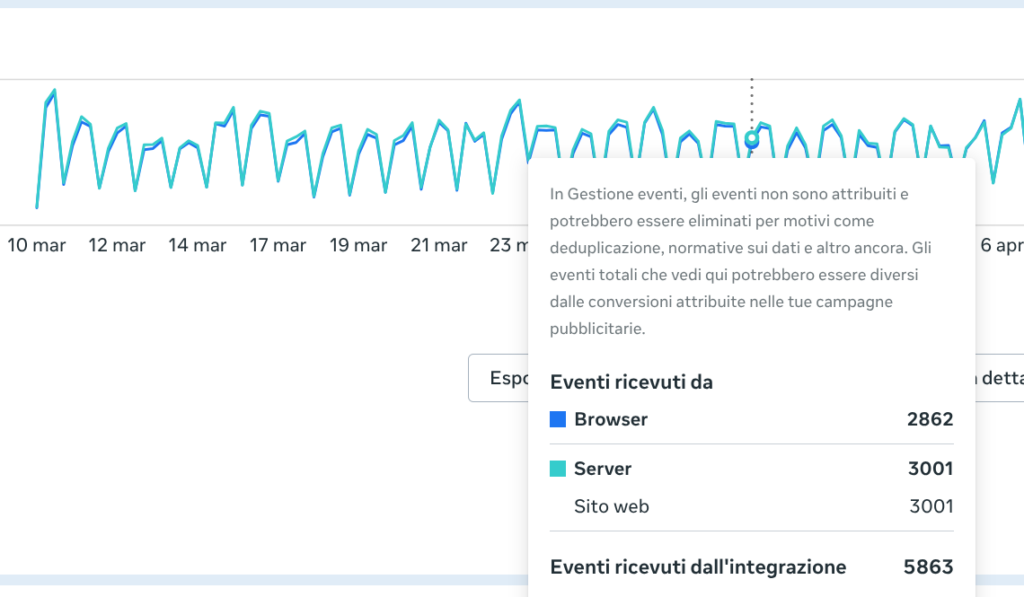Click the total value 5863

928,567
